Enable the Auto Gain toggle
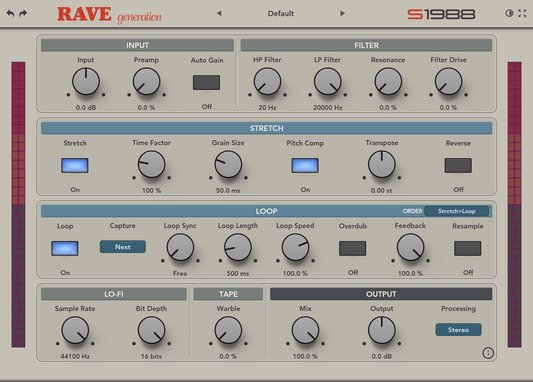The image size is (533, 382). coord(206,82)
